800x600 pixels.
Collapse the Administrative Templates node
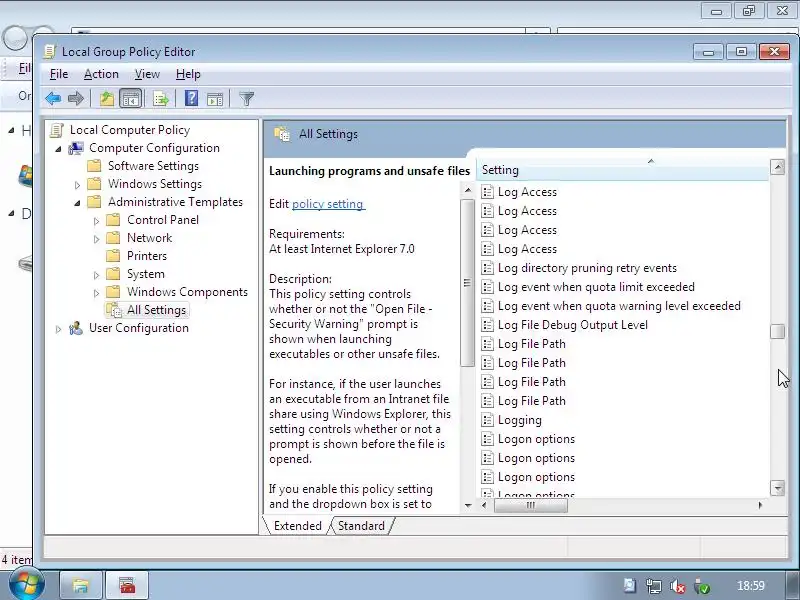78,203
